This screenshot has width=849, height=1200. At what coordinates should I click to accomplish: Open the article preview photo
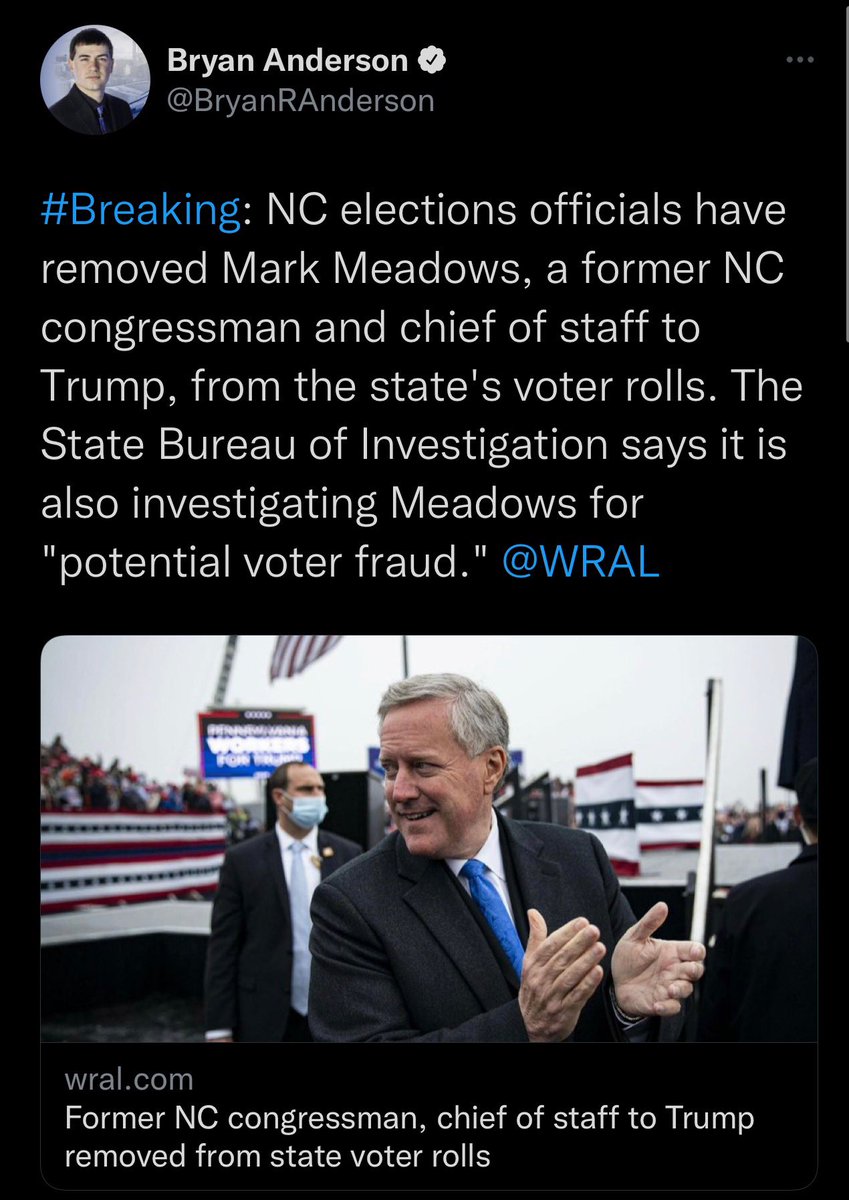[429, 839]
